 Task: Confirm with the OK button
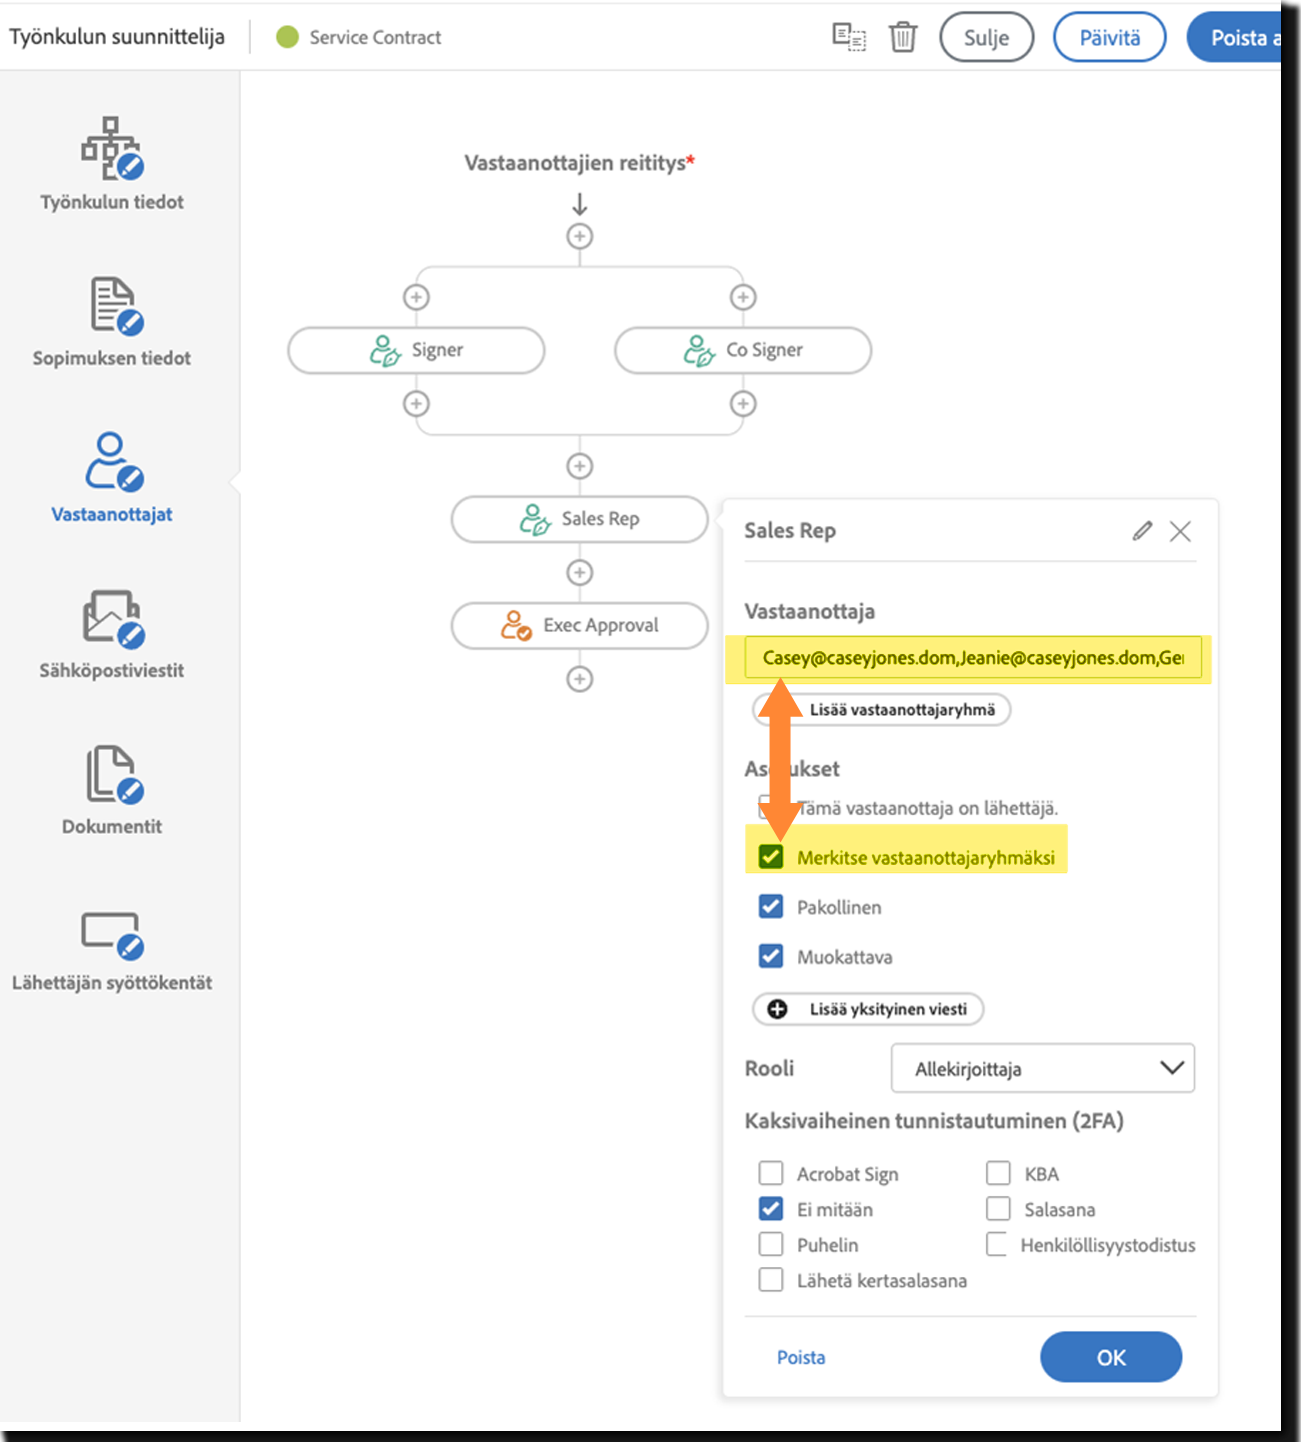[x=1111, y=1357]
